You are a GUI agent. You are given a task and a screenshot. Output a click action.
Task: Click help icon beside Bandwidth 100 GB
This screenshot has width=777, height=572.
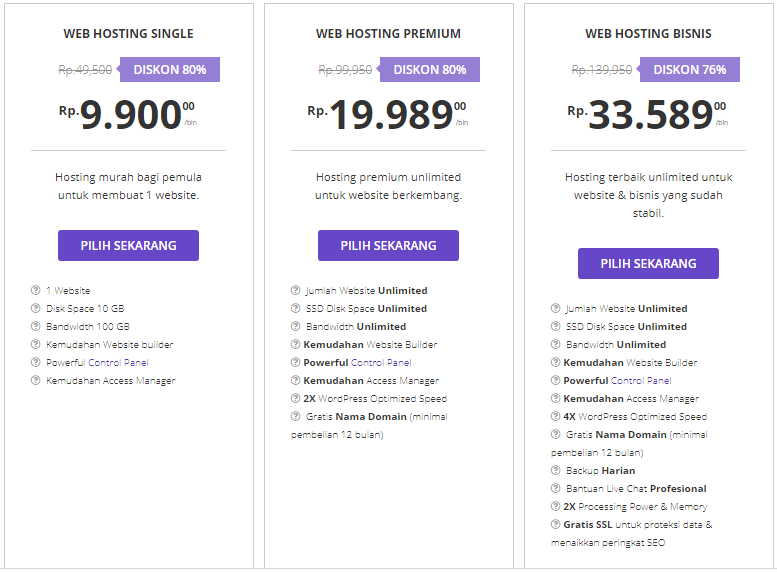click(x=36, y=327)
